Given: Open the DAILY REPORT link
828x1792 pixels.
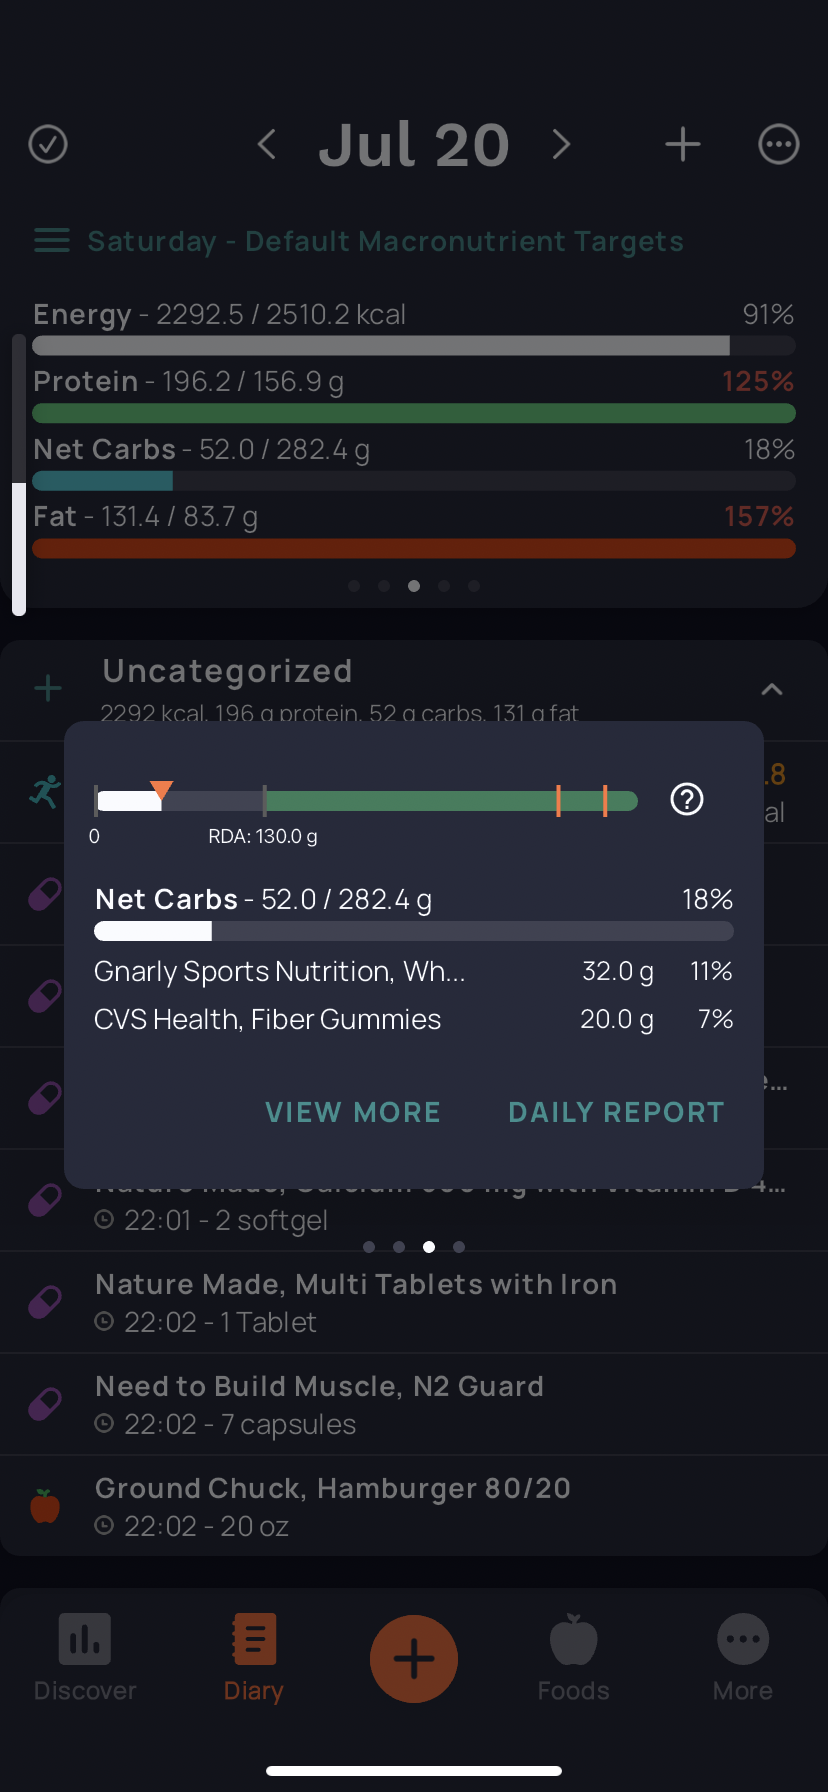Looking at the screenshot, I should pos(616,1112).
